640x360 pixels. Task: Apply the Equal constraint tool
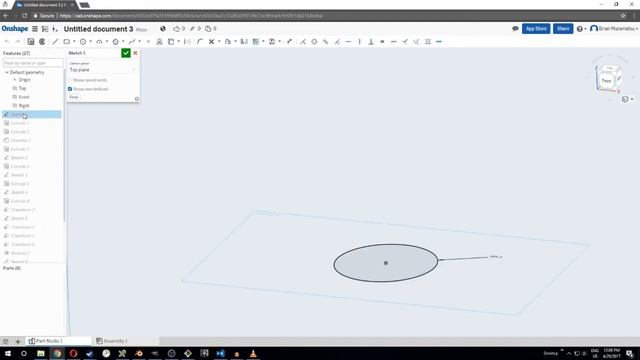382,42
